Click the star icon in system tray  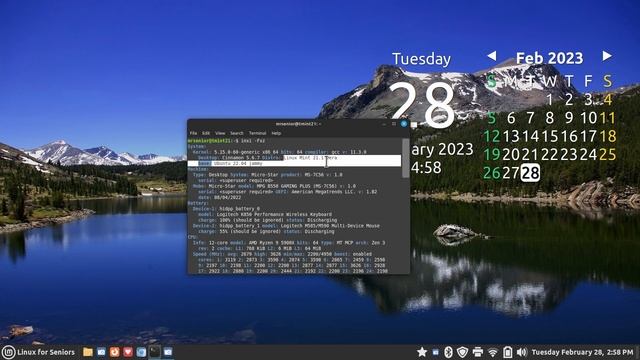coord(422,352)
